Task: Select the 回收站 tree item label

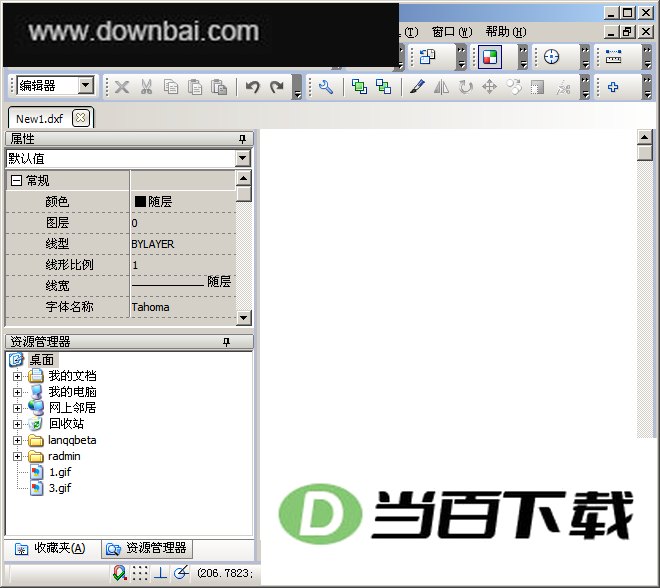Action: point(67,424)
